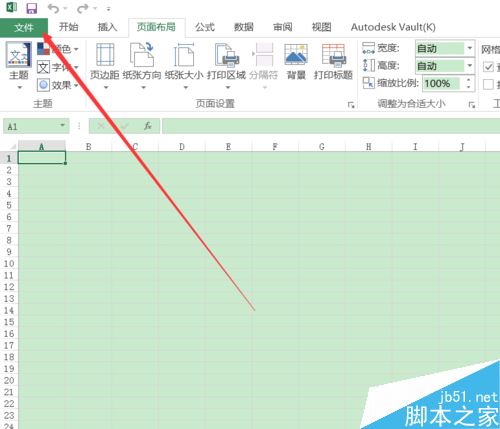Select row 5 header
Image resolution: width=500 pixels, height=429 pixels.
(9, 205)
